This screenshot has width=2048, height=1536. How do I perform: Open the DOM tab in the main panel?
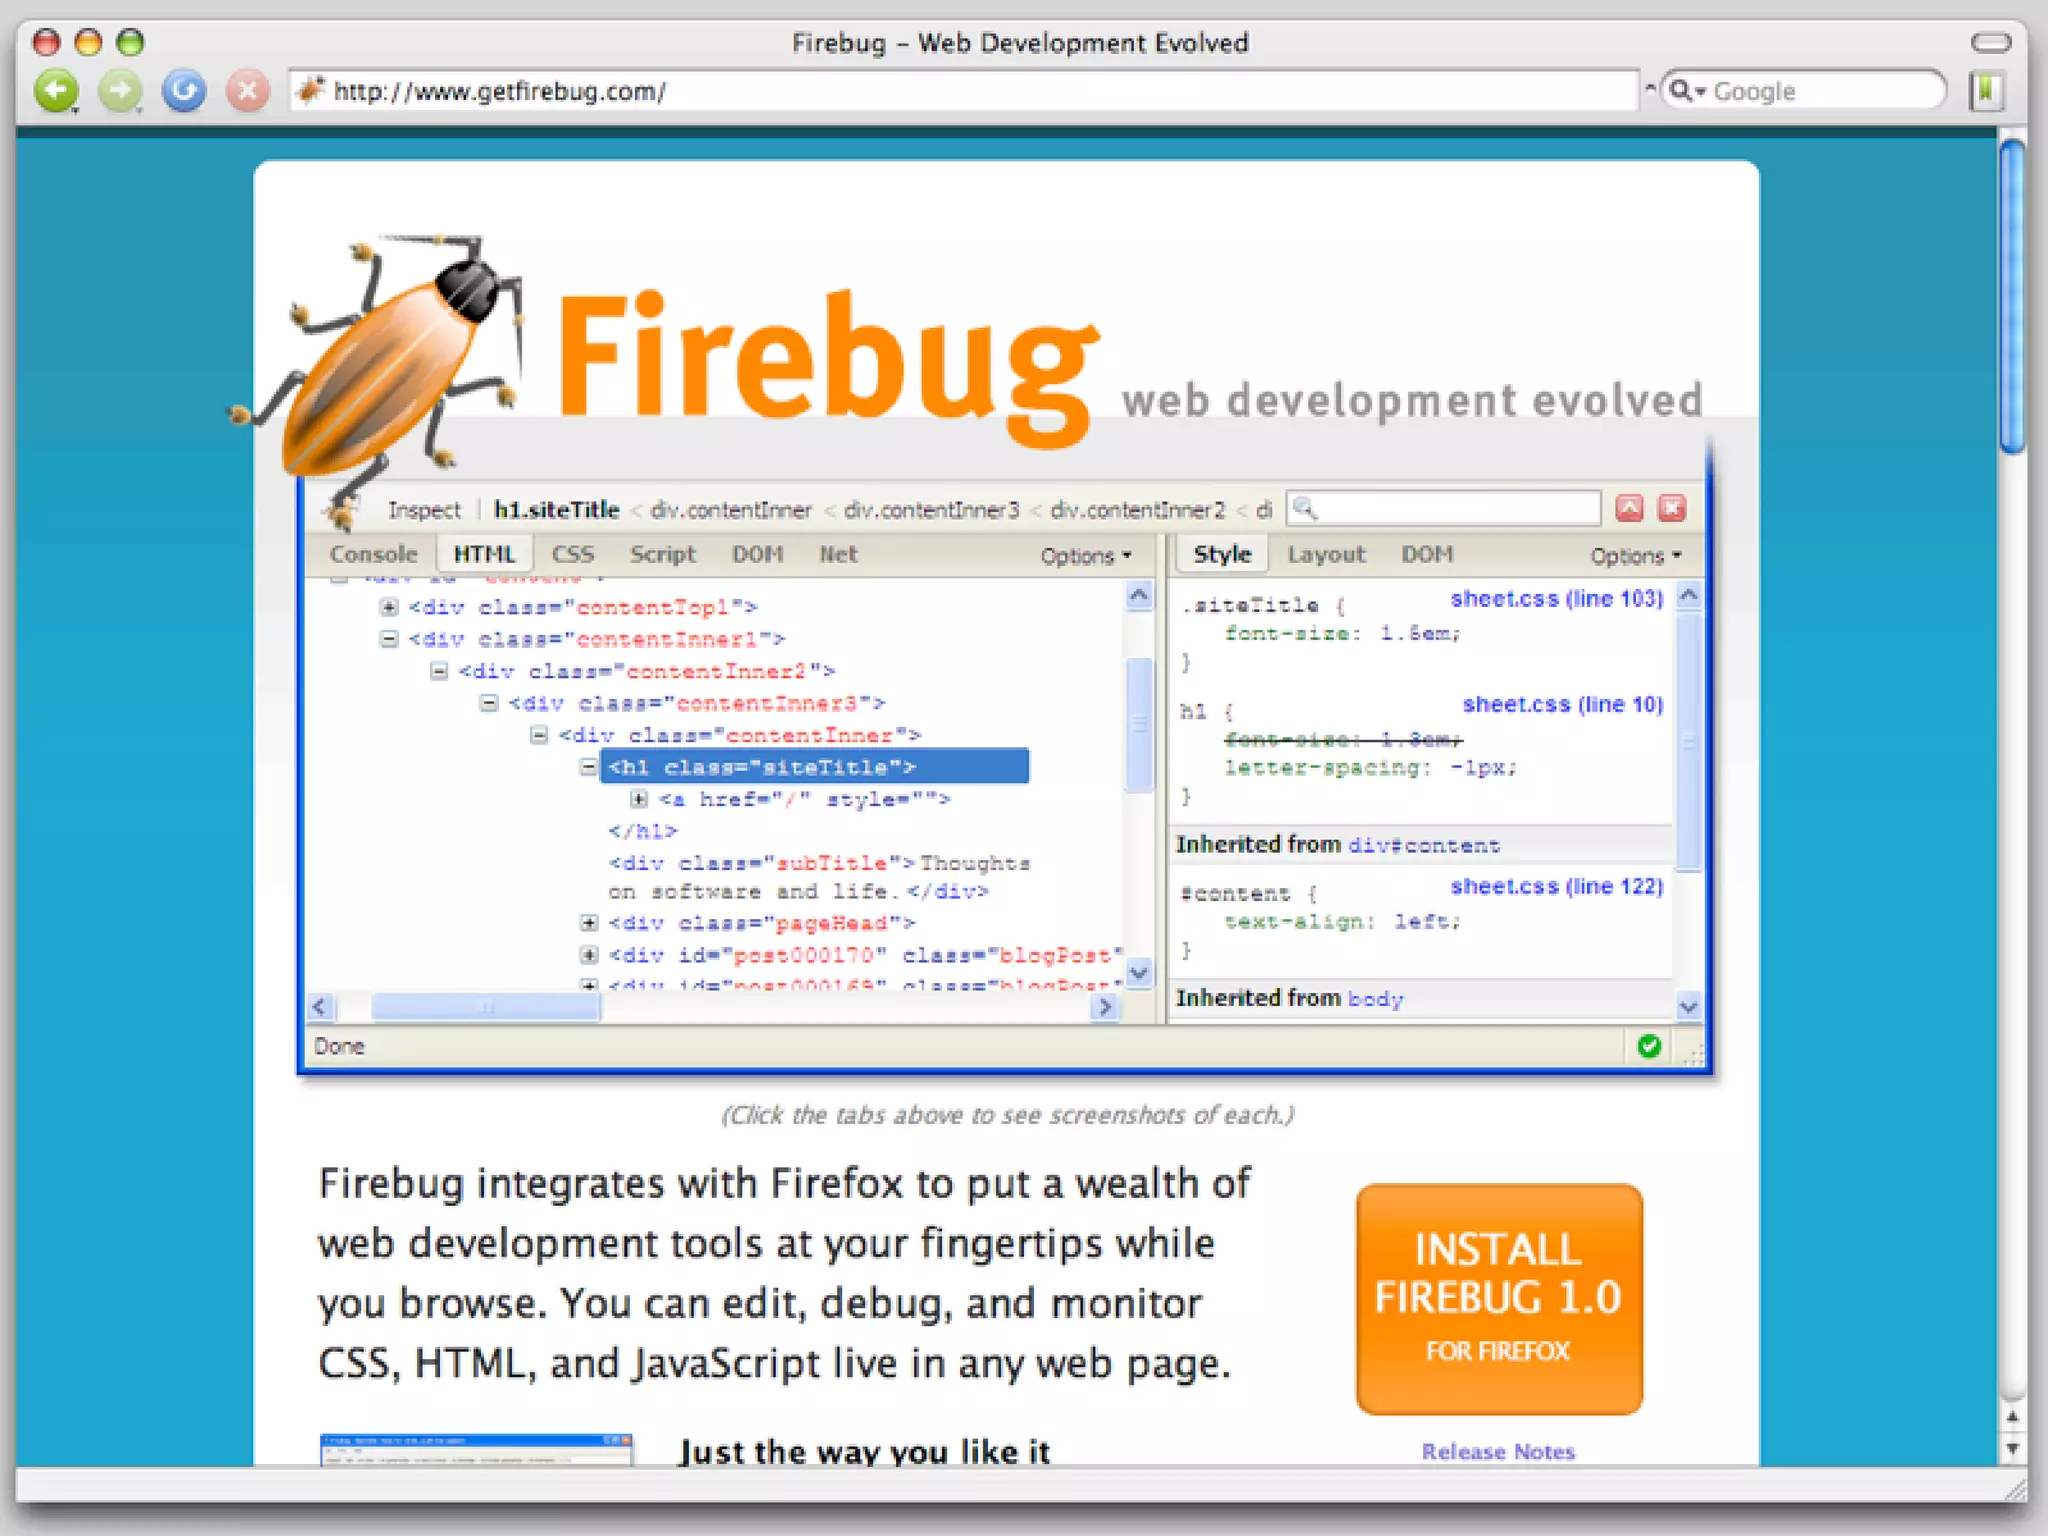757,554
